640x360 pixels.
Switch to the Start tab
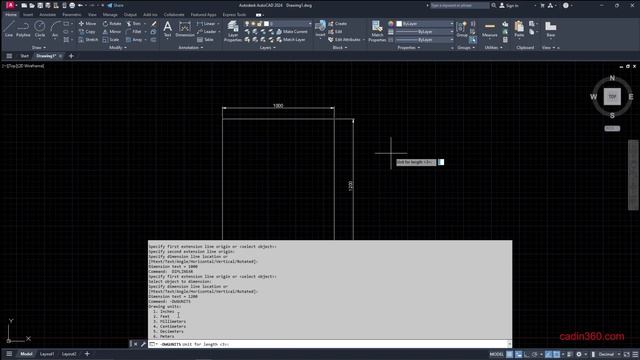(24, 56)
